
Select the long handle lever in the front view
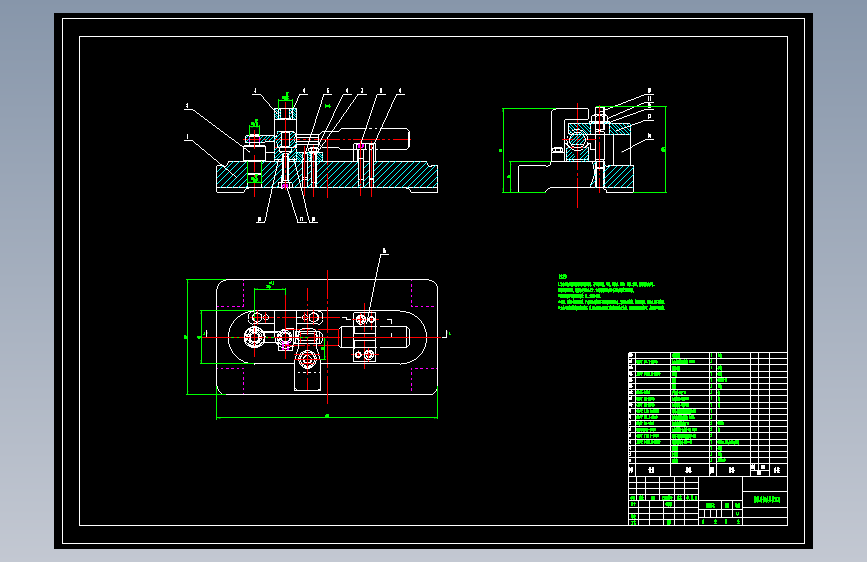coord(368,139)
